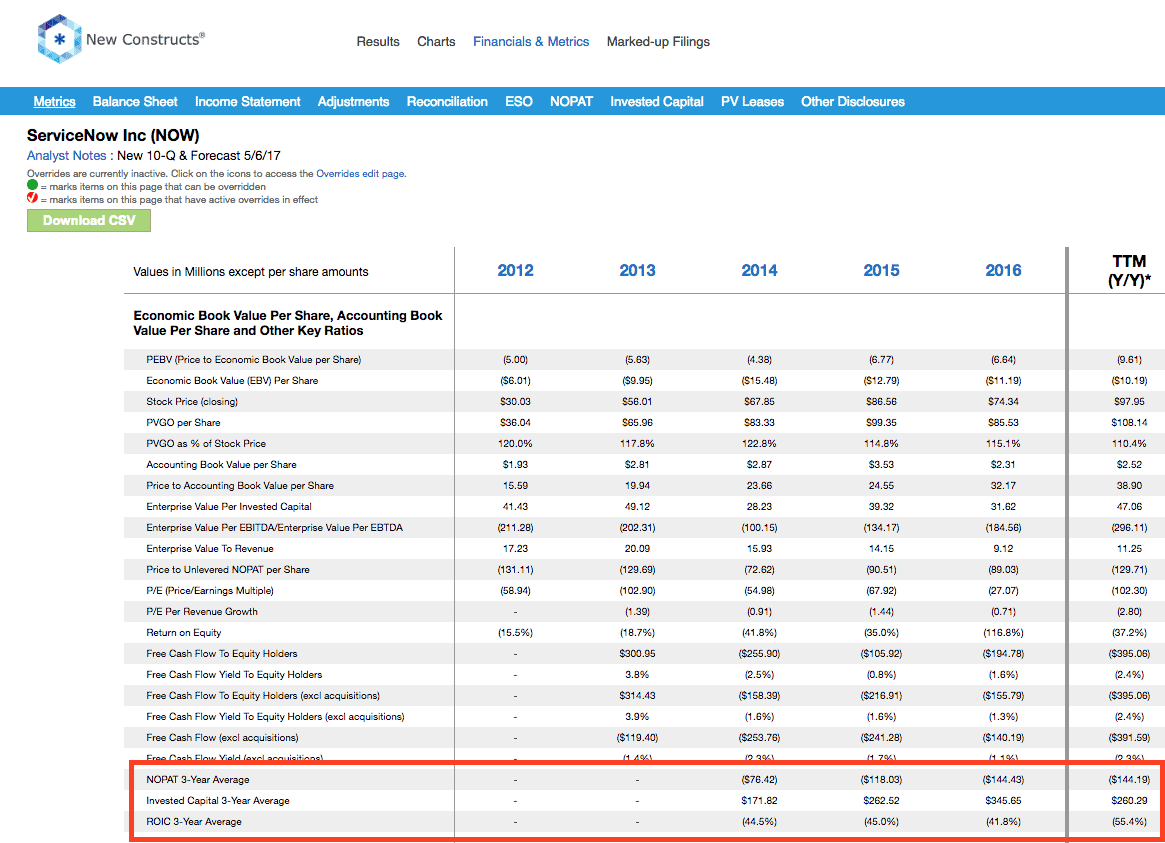
Task: Select the PVGO per Share row label
Action: [183, 423]
